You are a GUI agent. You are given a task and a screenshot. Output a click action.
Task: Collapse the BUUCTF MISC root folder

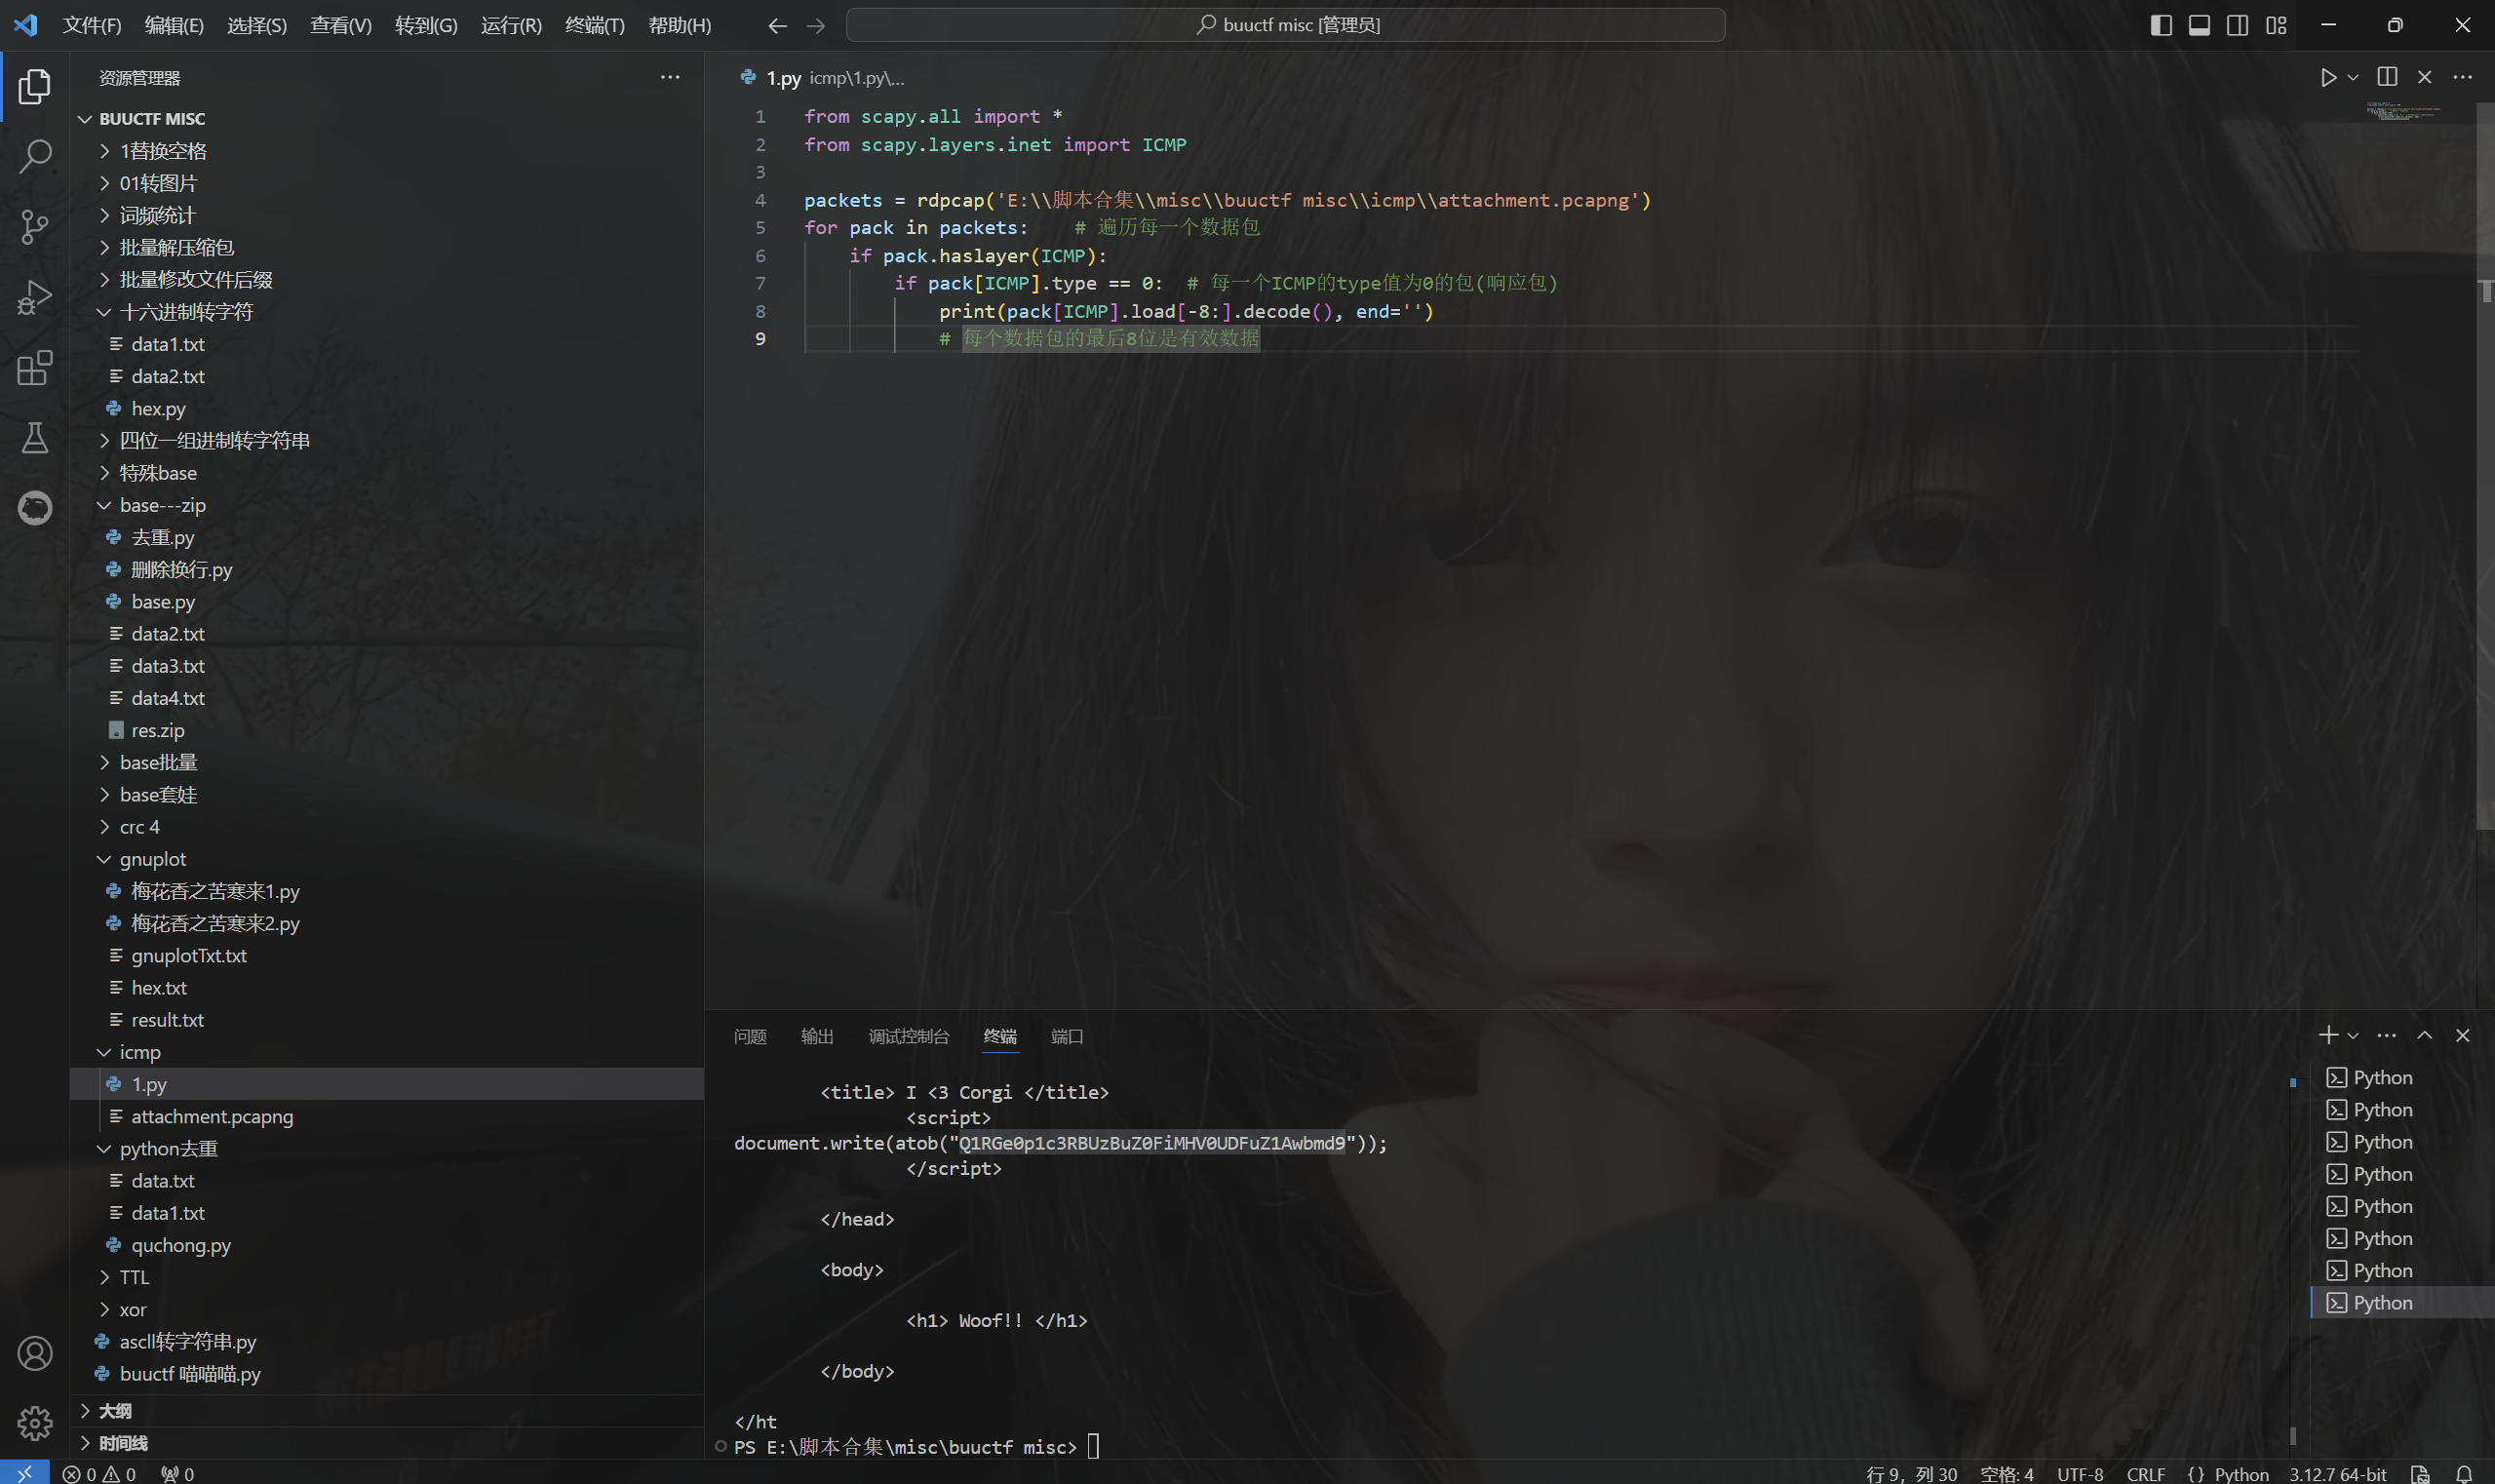pos(386,119)
